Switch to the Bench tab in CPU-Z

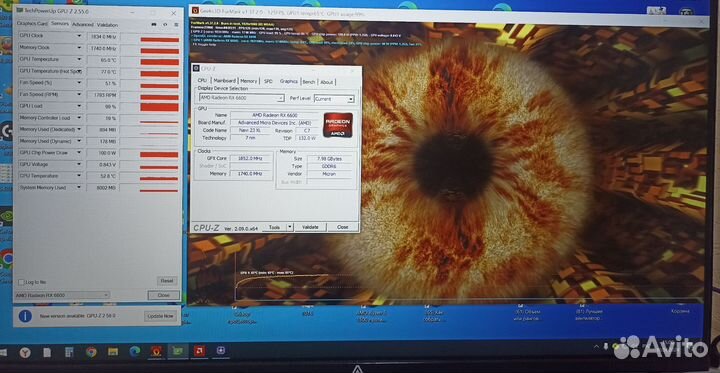click(x=309, y=82)
